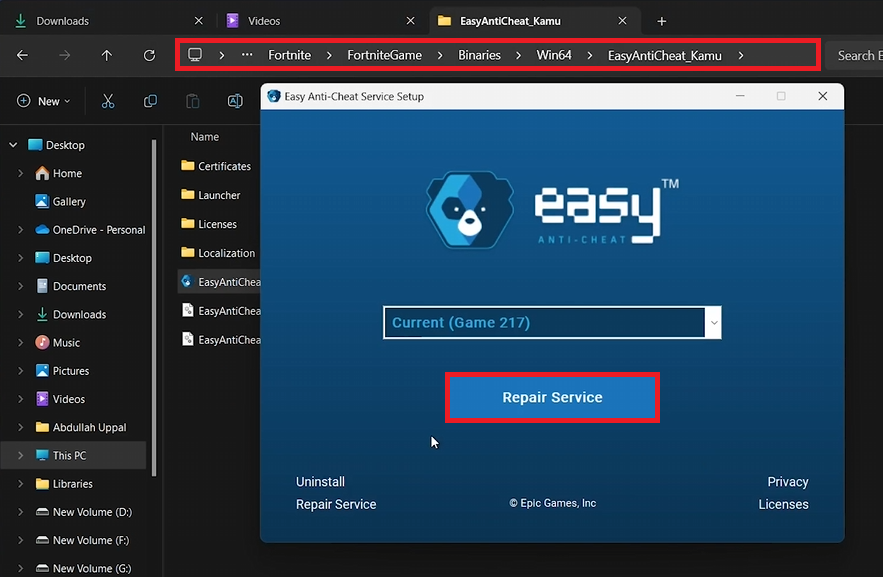This screenshot has width=883, height=577.
Task: Expand the This PC node
Action: click(x=21, y=455)
